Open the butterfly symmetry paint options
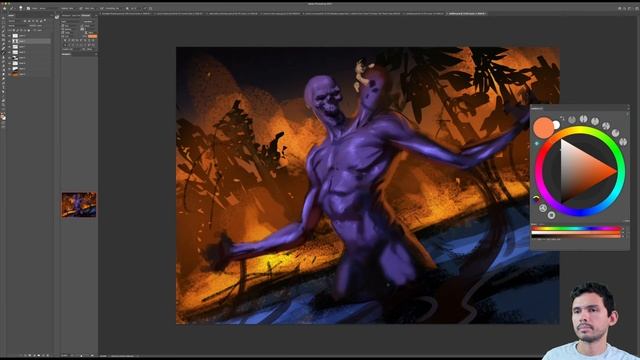The image size is (640, 360). coord(150,8)
